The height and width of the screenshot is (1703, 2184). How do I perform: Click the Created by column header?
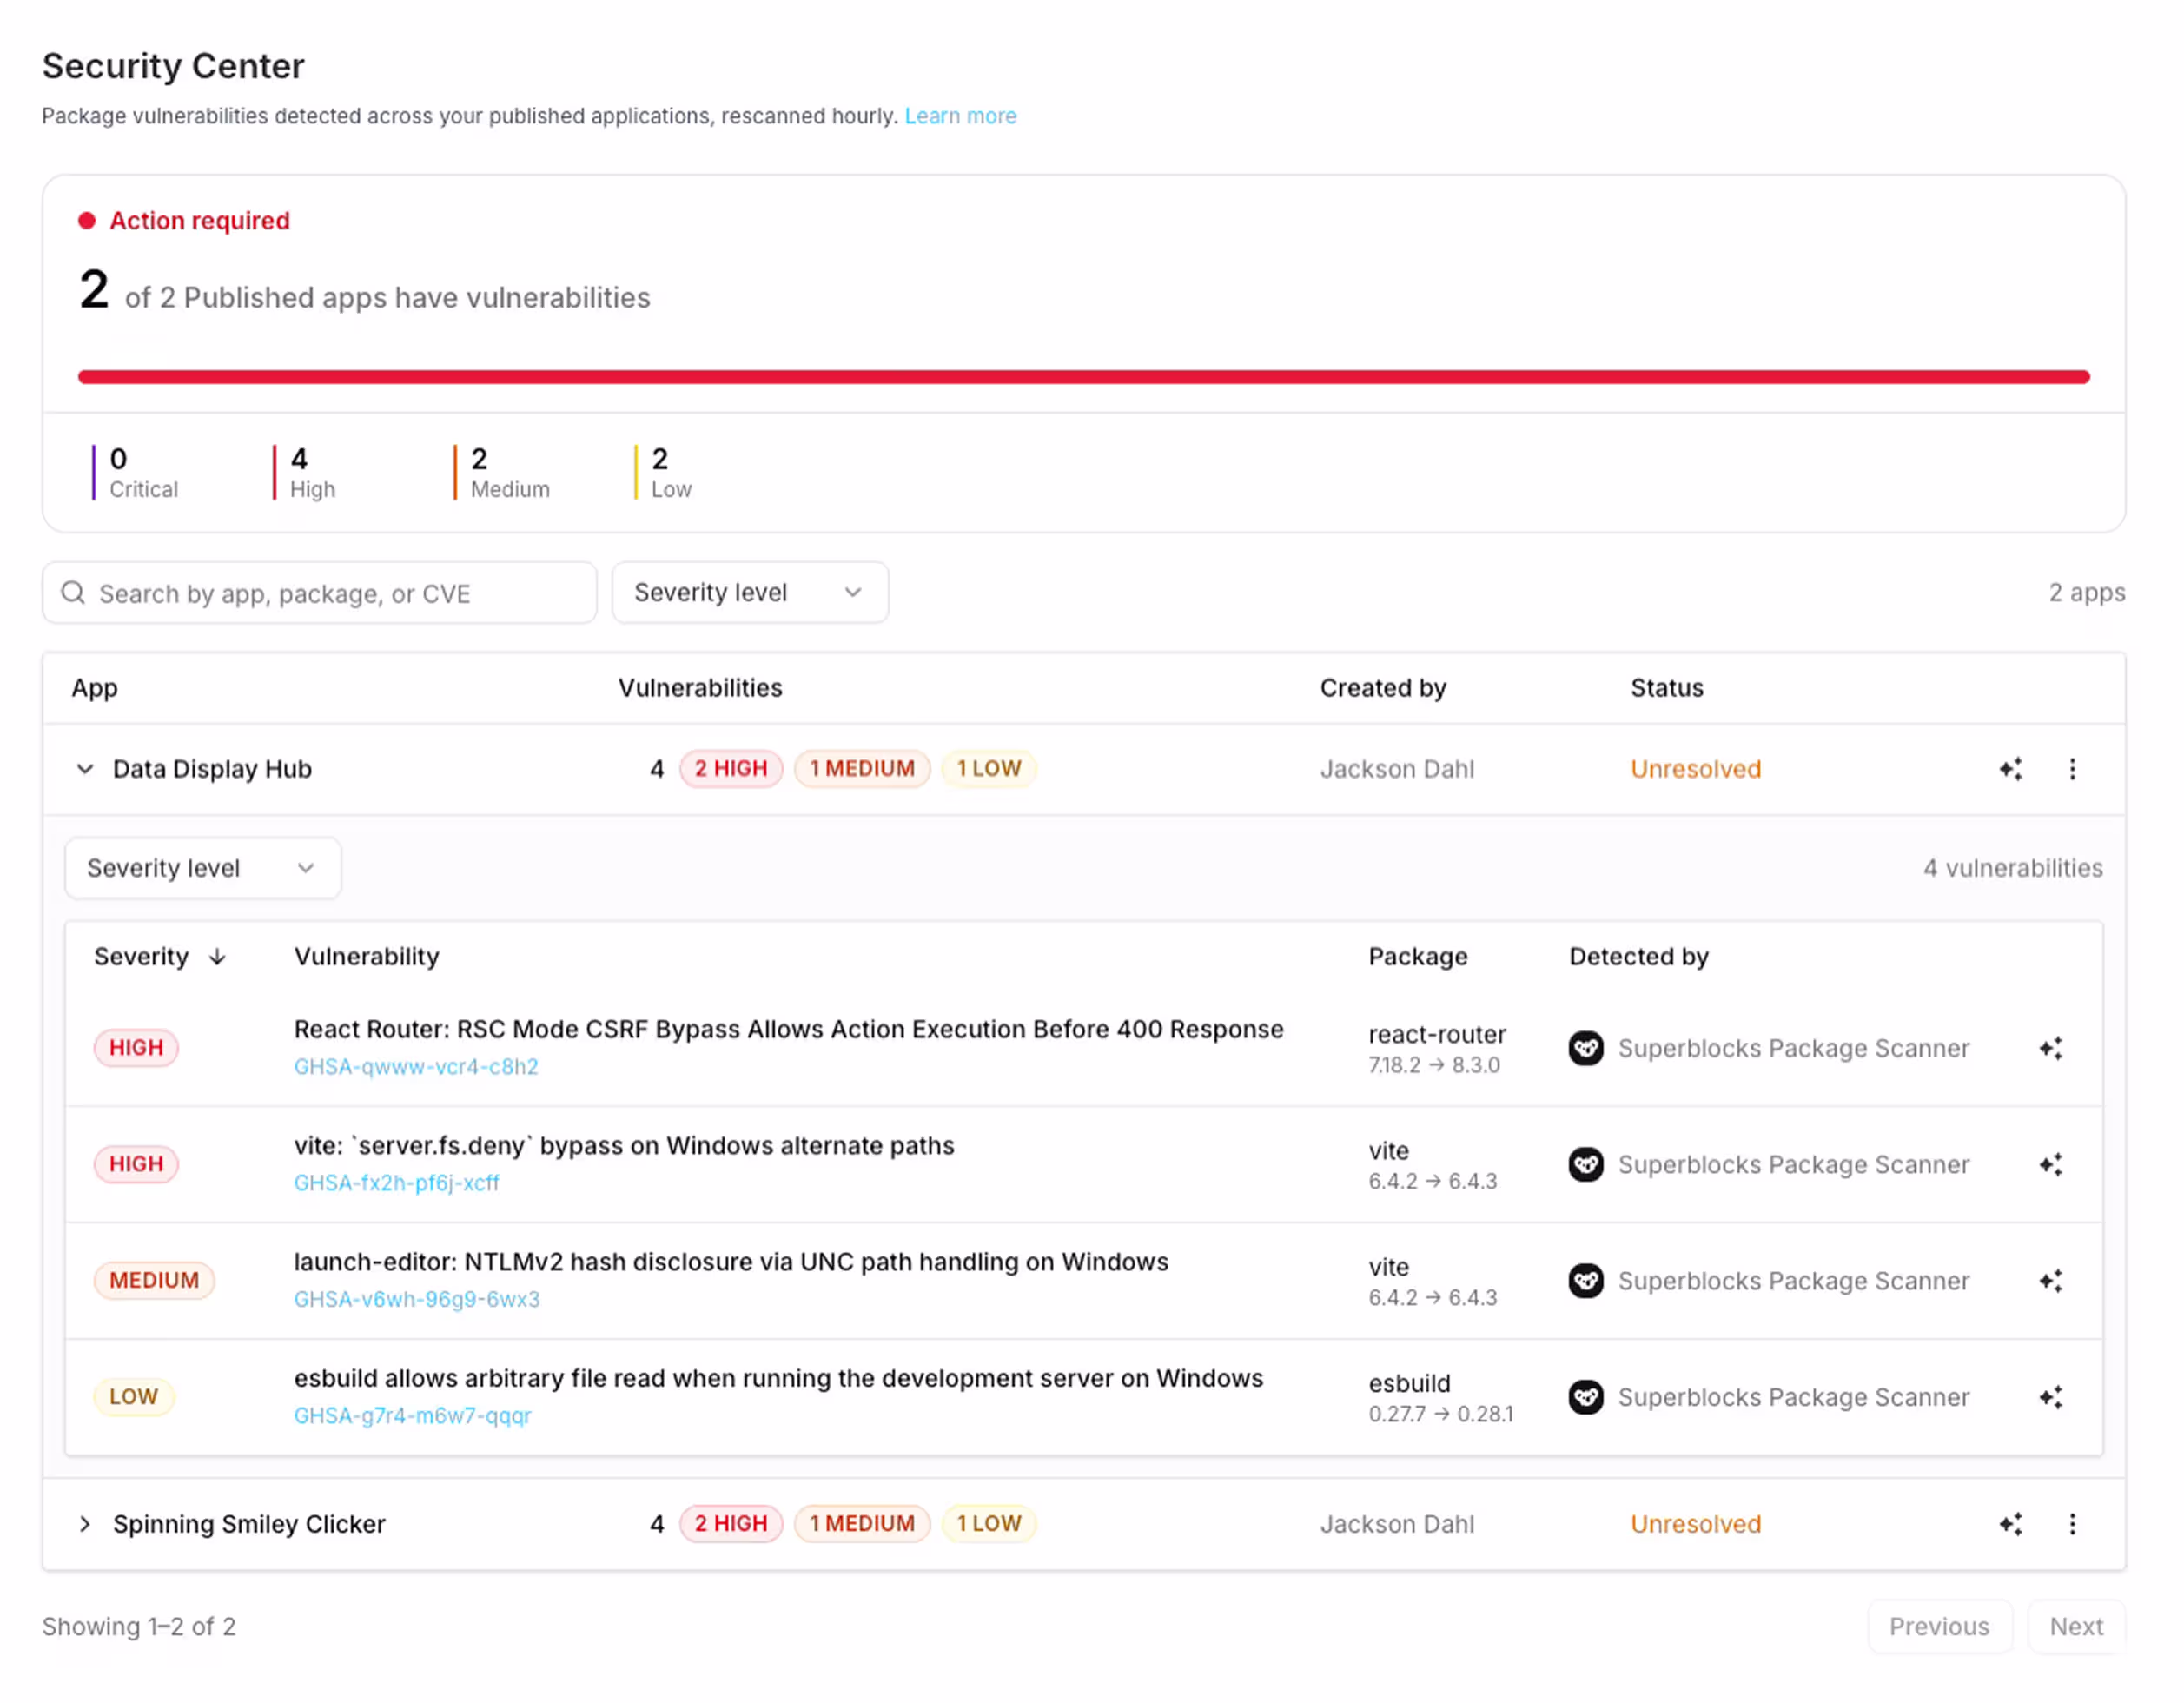coord(1383,688)
